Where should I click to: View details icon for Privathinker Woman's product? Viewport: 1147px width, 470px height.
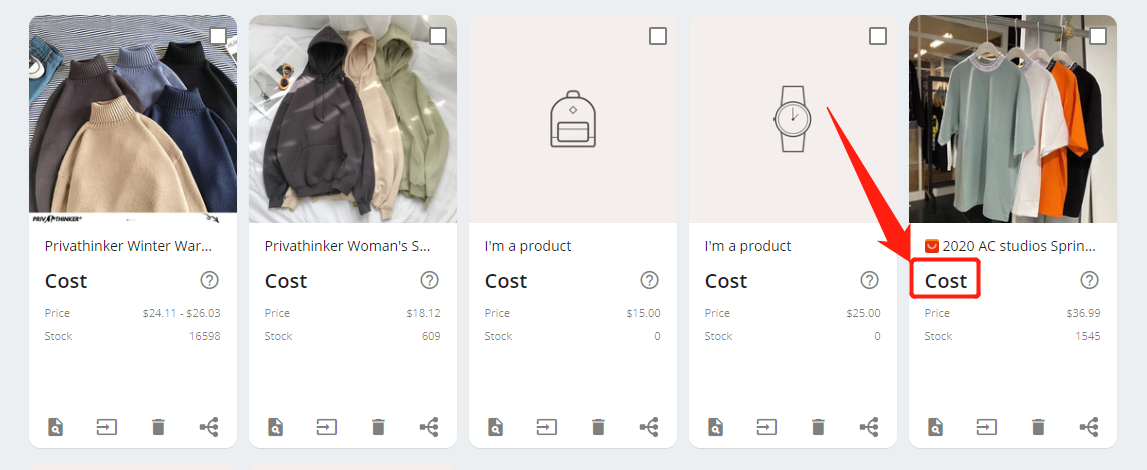[276, 426]
